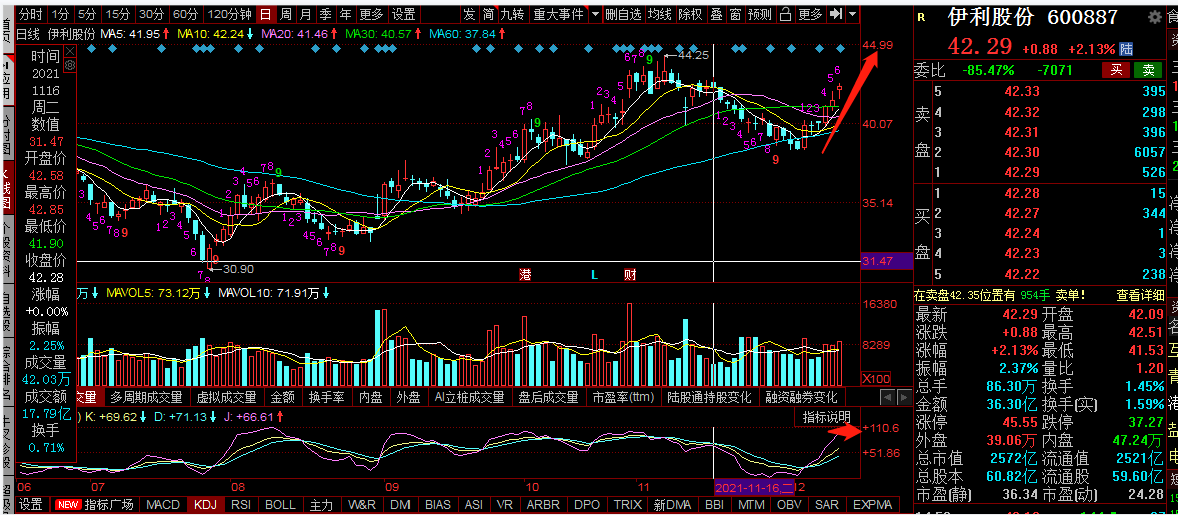Viewport: 1178px width, 515px height.
Task: Expand the 更多 periods menu
Action: tap(370, 14)
